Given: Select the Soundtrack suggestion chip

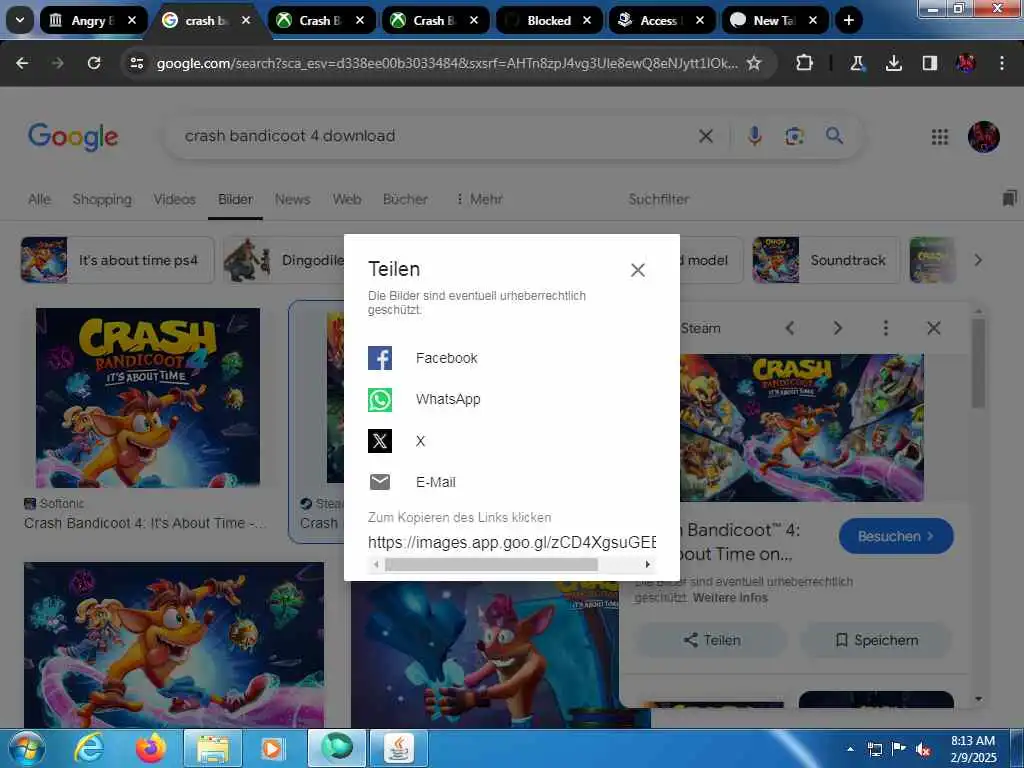Looking at the screenshot, I should click(x=825, y=260).
